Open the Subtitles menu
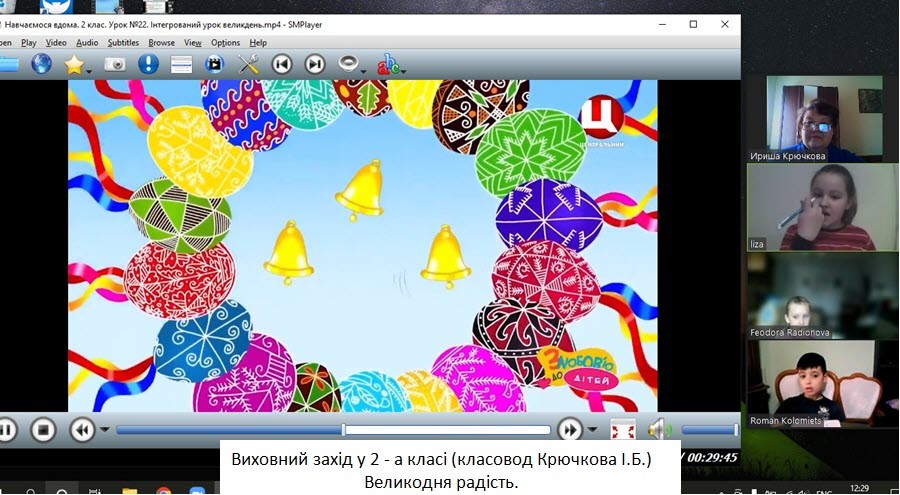Screen dimensions: 900x495 123,43
